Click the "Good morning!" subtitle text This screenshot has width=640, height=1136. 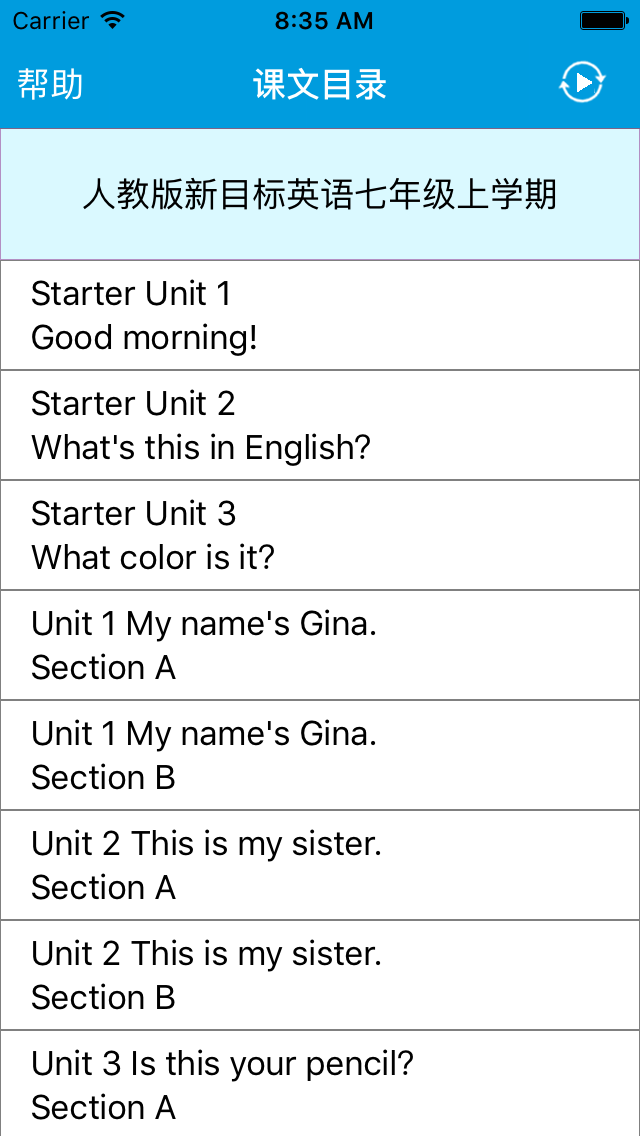pos(144,338)
